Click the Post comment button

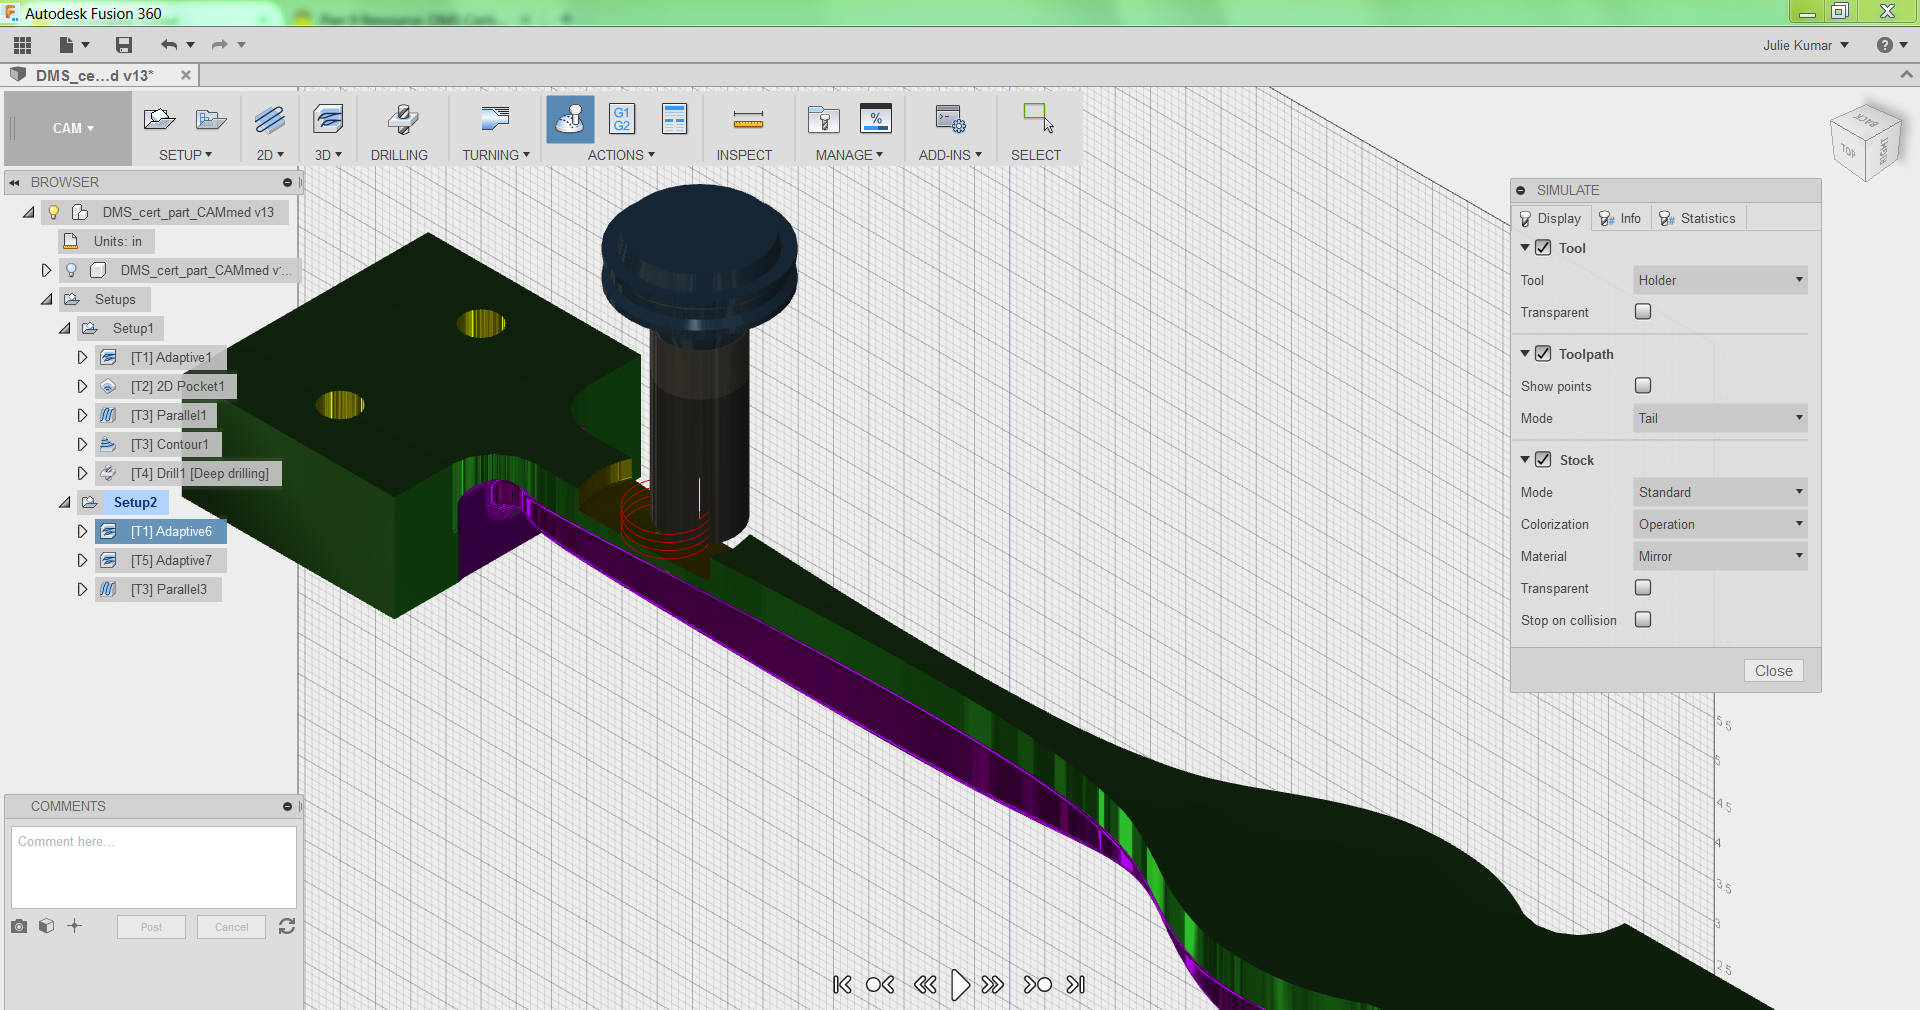pyautogui.click(x=151, y=927)
